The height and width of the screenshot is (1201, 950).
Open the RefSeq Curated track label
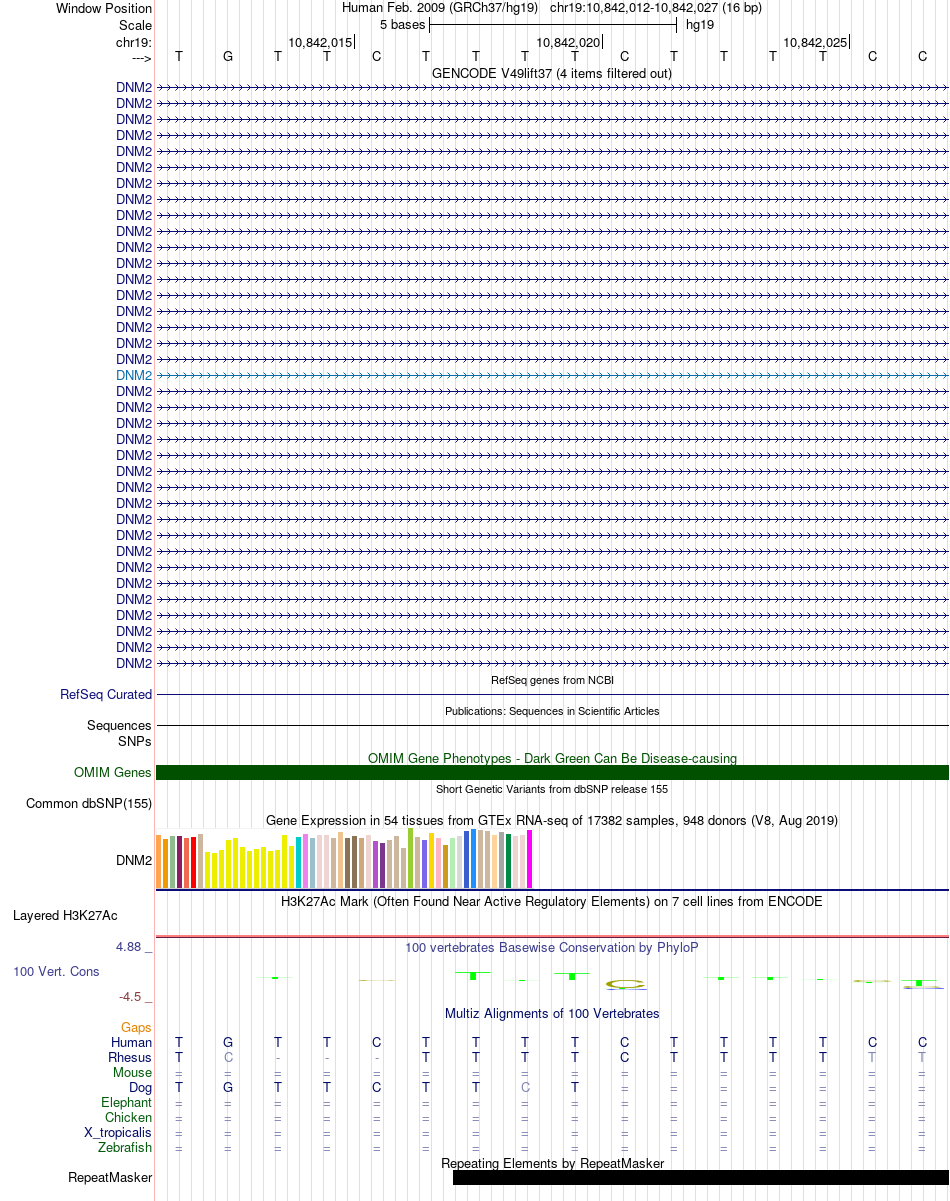(x=106, y=694)
